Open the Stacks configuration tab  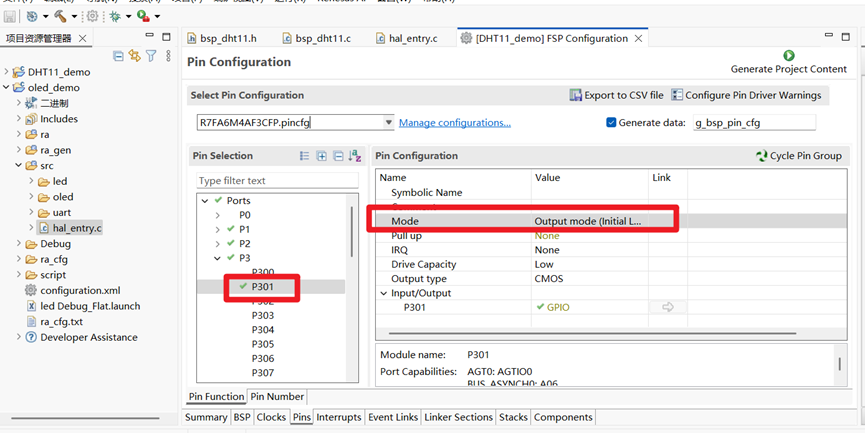click(513, 417)
